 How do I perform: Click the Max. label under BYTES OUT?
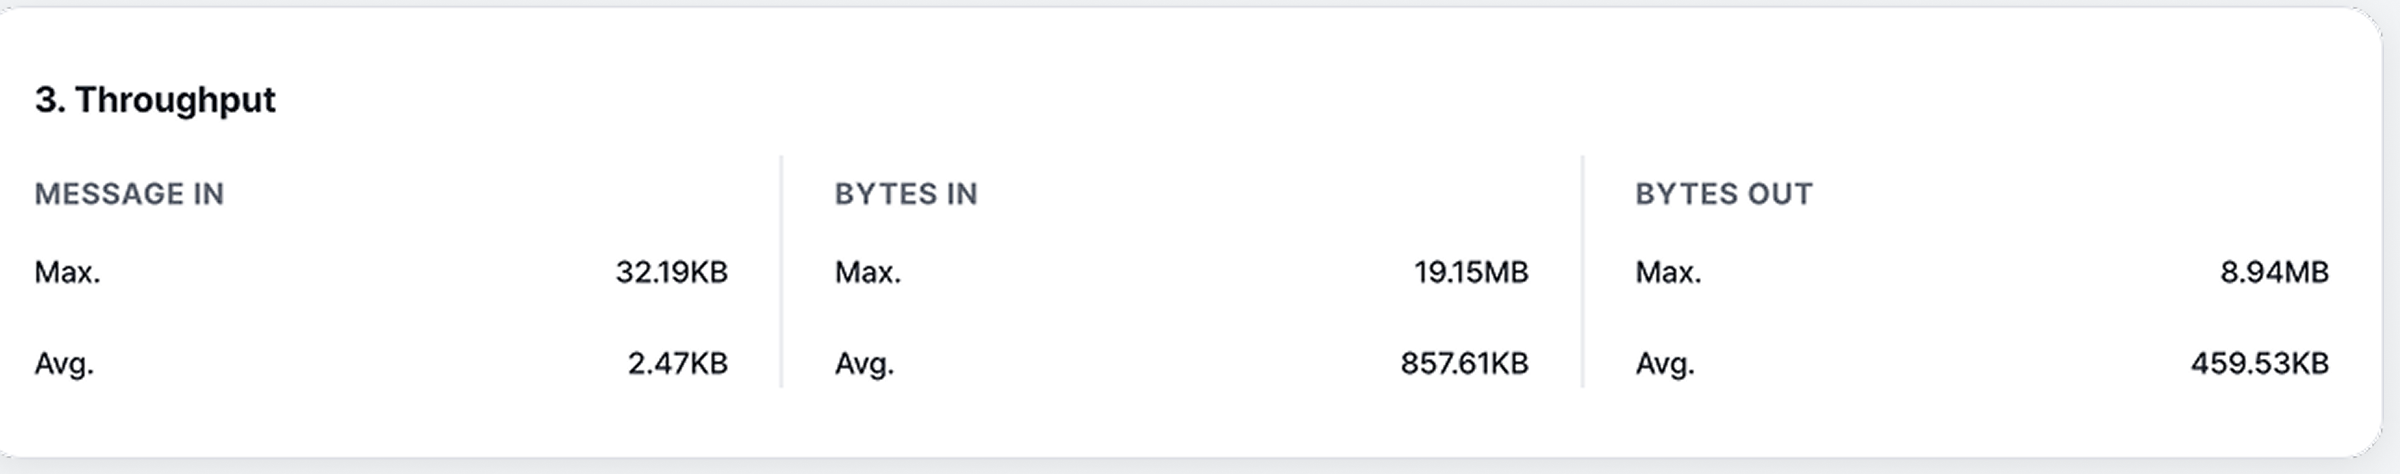[1668, 272]
